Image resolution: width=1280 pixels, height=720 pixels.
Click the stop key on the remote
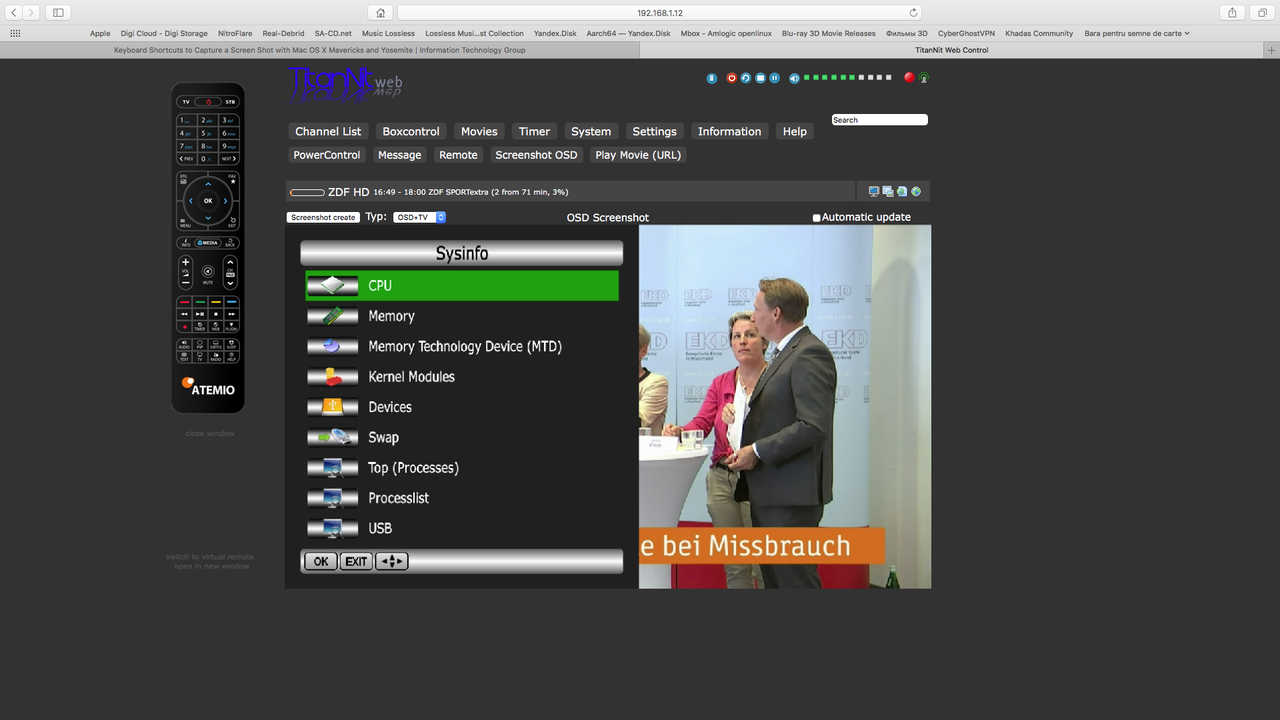click(215, 314)
